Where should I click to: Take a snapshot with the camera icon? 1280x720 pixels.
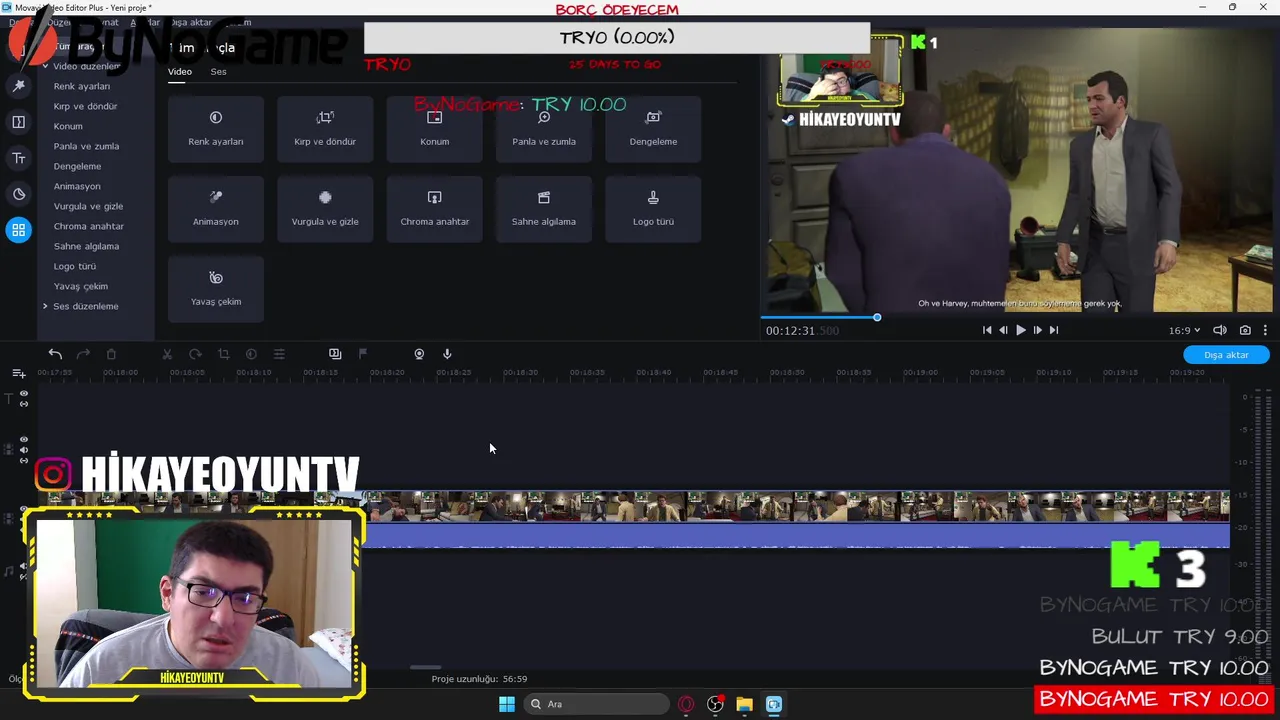coord(1245,330)
